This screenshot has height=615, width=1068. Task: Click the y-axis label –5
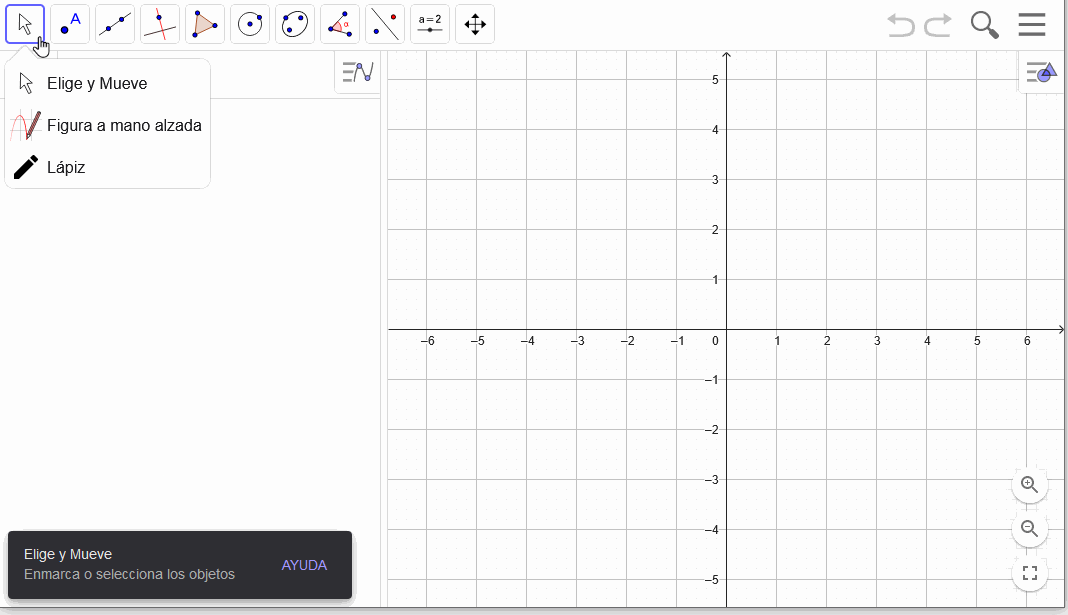click(x=712, y=580)
